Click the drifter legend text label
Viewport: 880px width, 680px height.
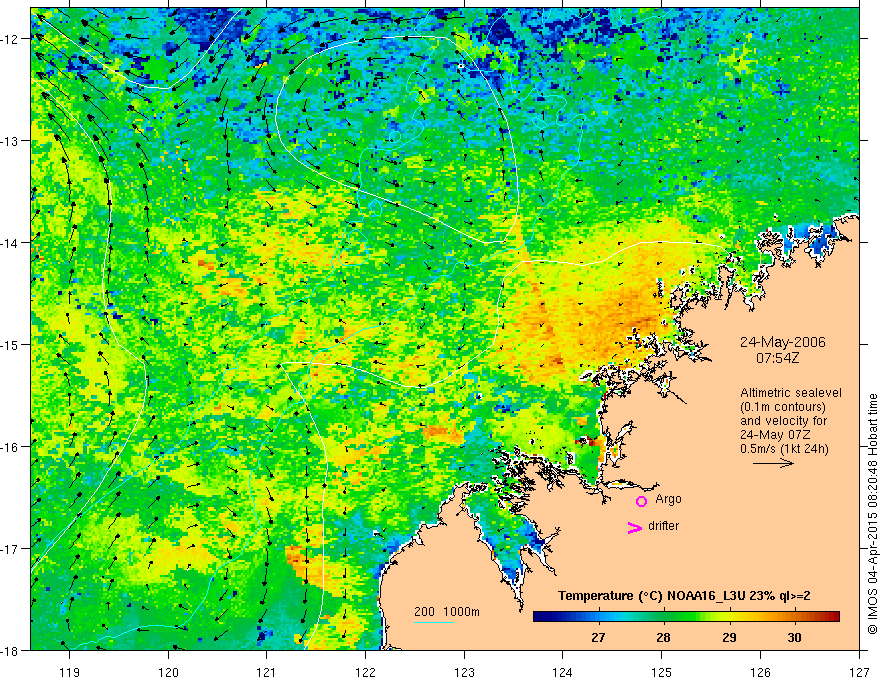(x=663, y=526)
